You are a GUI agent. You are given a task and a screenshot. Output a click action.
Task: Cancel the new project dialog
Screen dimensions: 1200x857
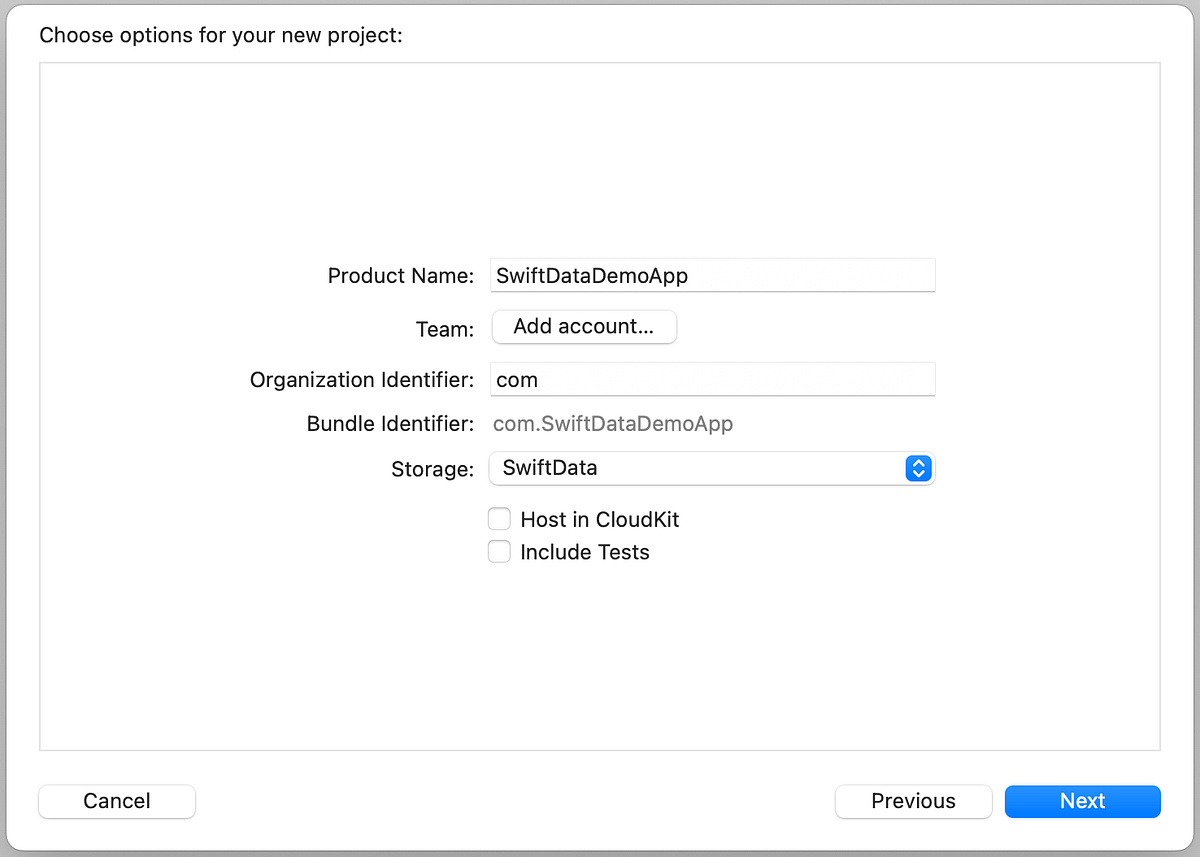tap(116, 801)
